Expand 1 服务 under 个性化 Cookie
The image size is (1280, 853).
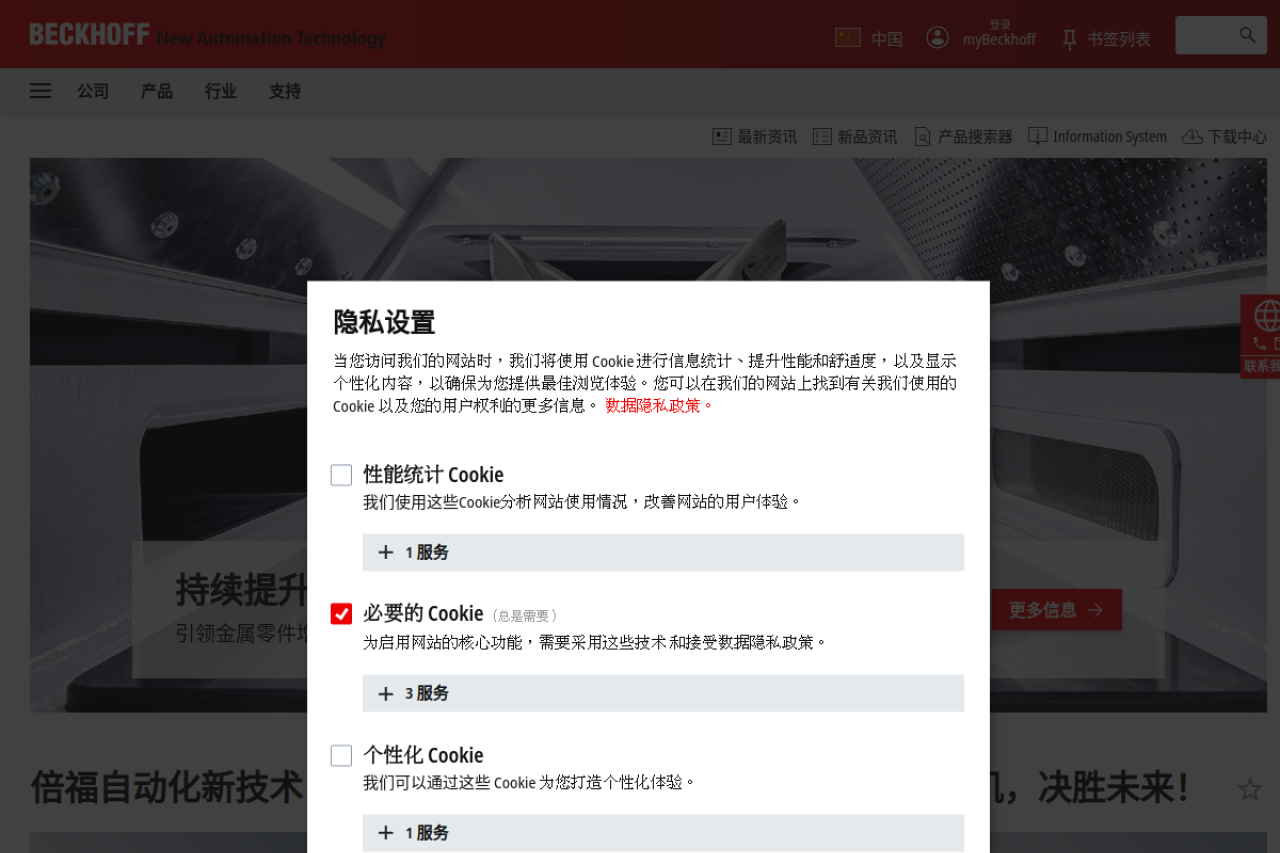click(663, 832)
